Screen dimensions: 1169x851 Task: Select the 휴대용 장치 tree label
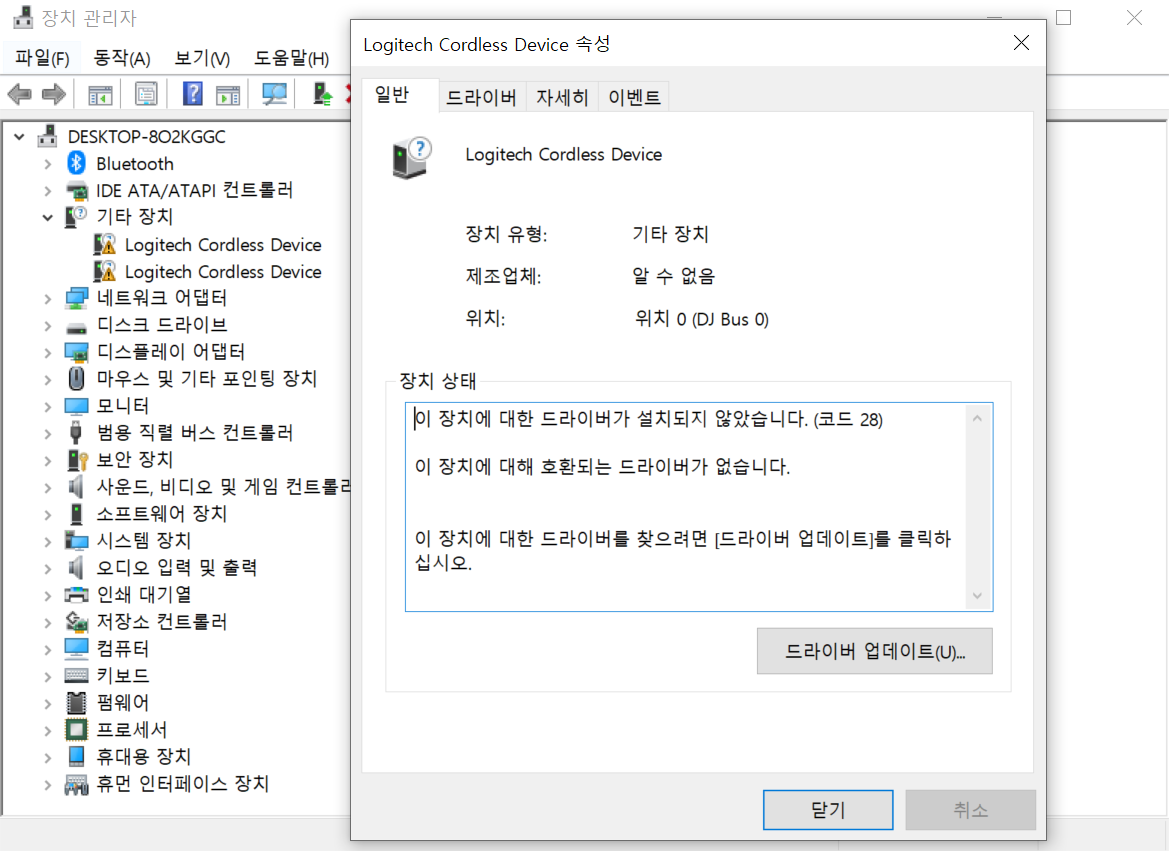pyautogui.click(x=143, y=757)
